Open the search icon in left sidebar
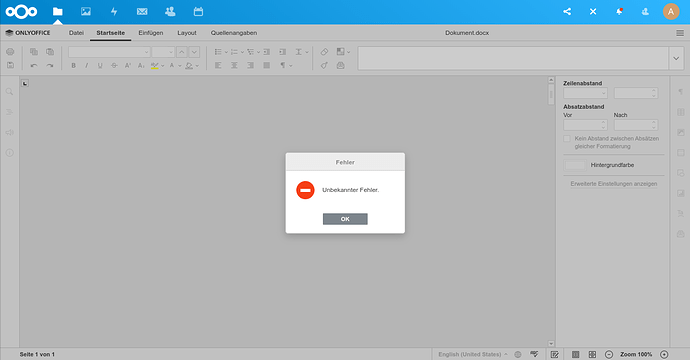This screenshot has width=690, height=360. [x=9, y=92]
